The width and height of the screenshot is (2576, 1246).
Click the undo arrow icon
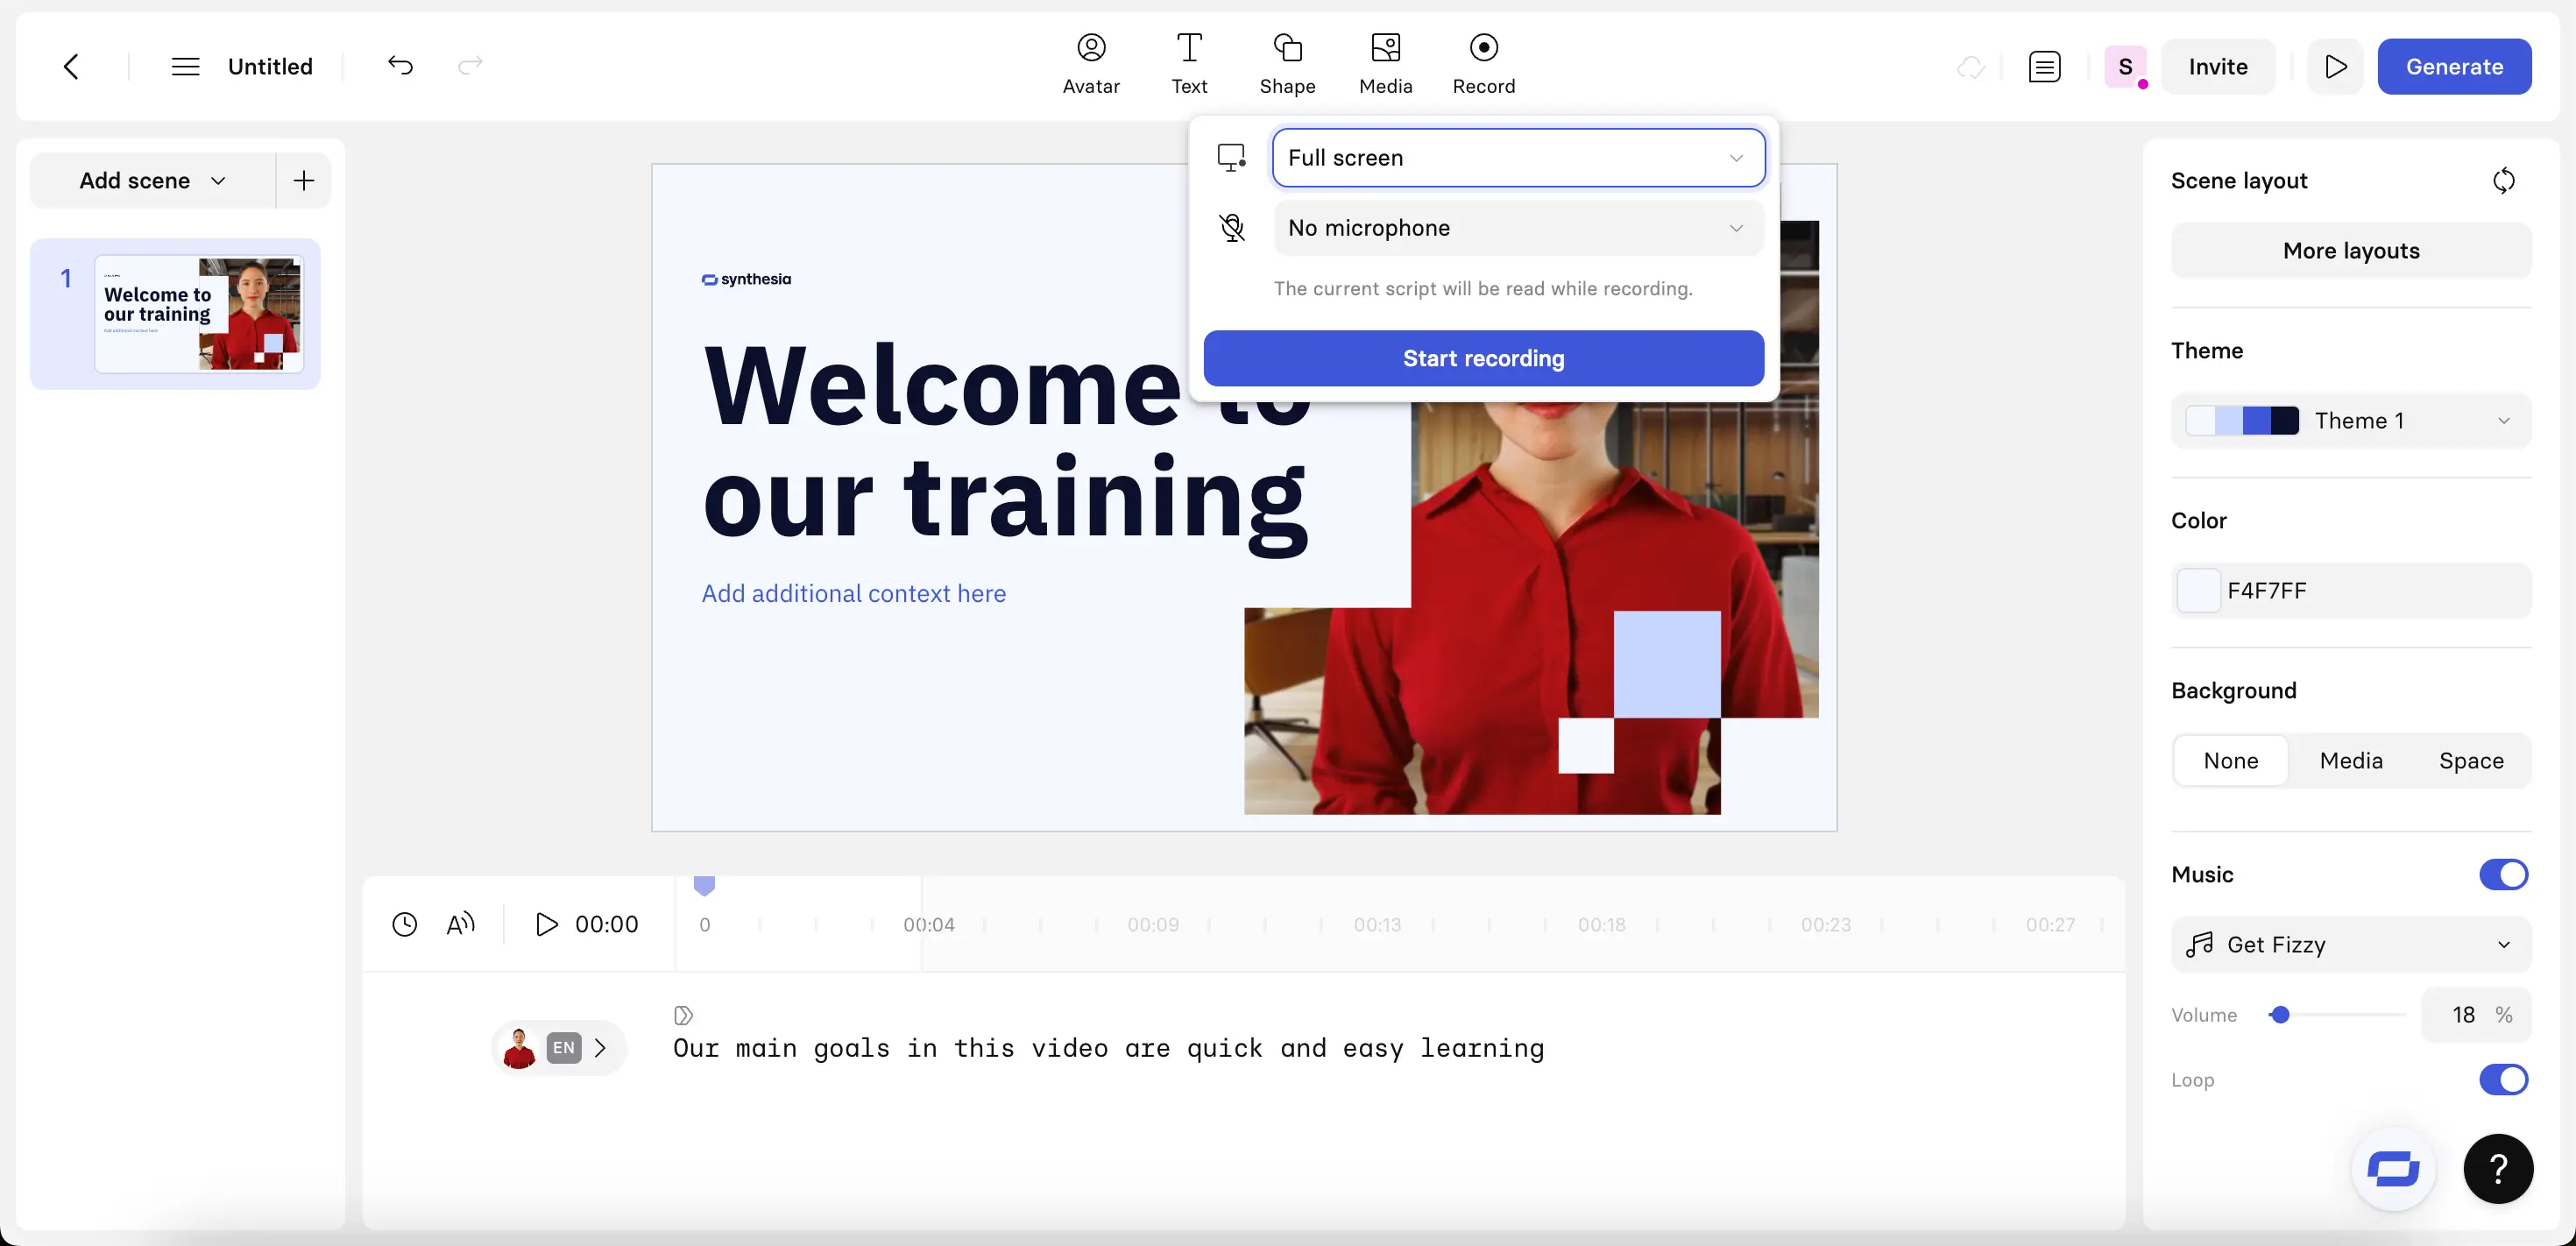coord(400,66)
